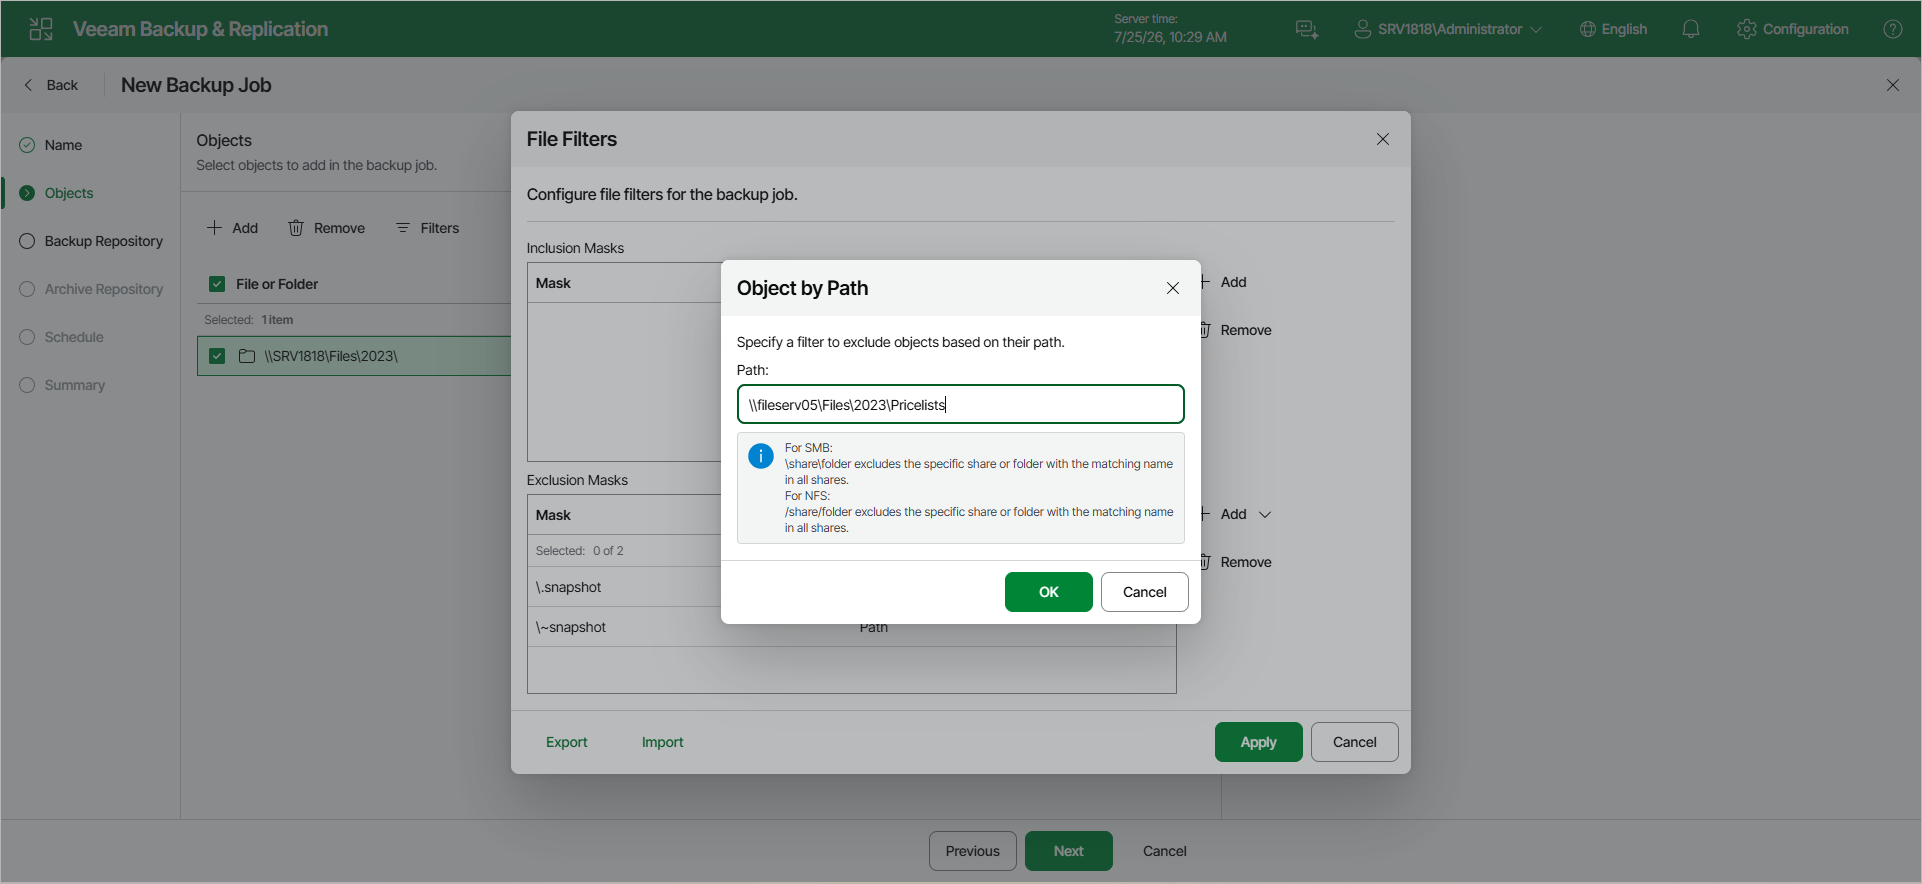Click the Exclusion Masks Mask column header
The height and width of the screenshot is (884, 1922).
(x=553, y=515)
